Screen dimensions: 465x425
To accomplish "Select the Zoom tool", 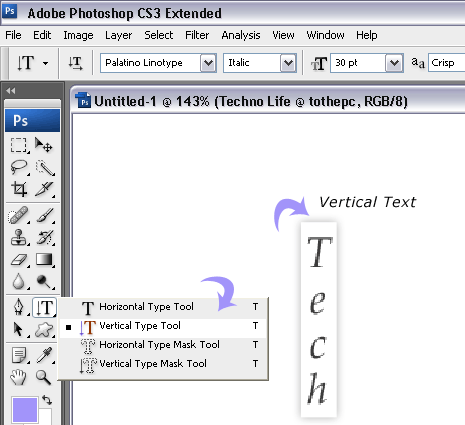I will coord(44,377).
